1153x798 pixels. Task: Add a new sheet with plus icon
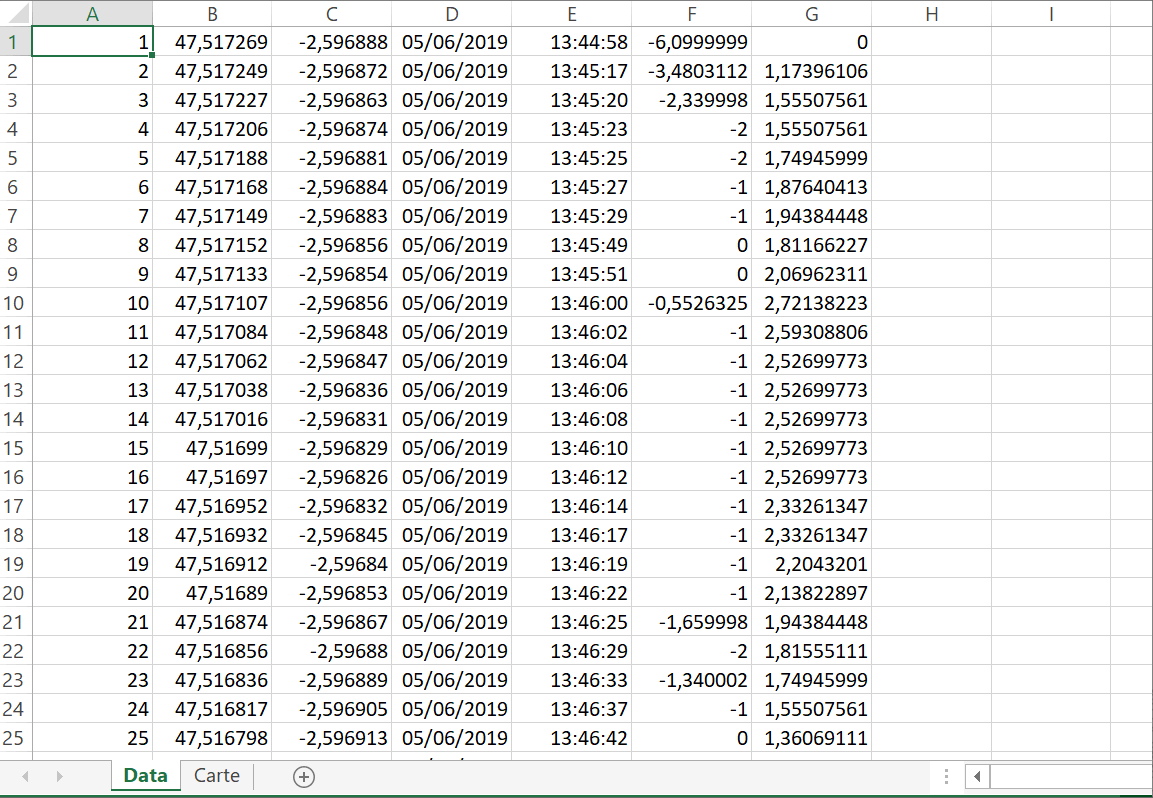[304, 777]
